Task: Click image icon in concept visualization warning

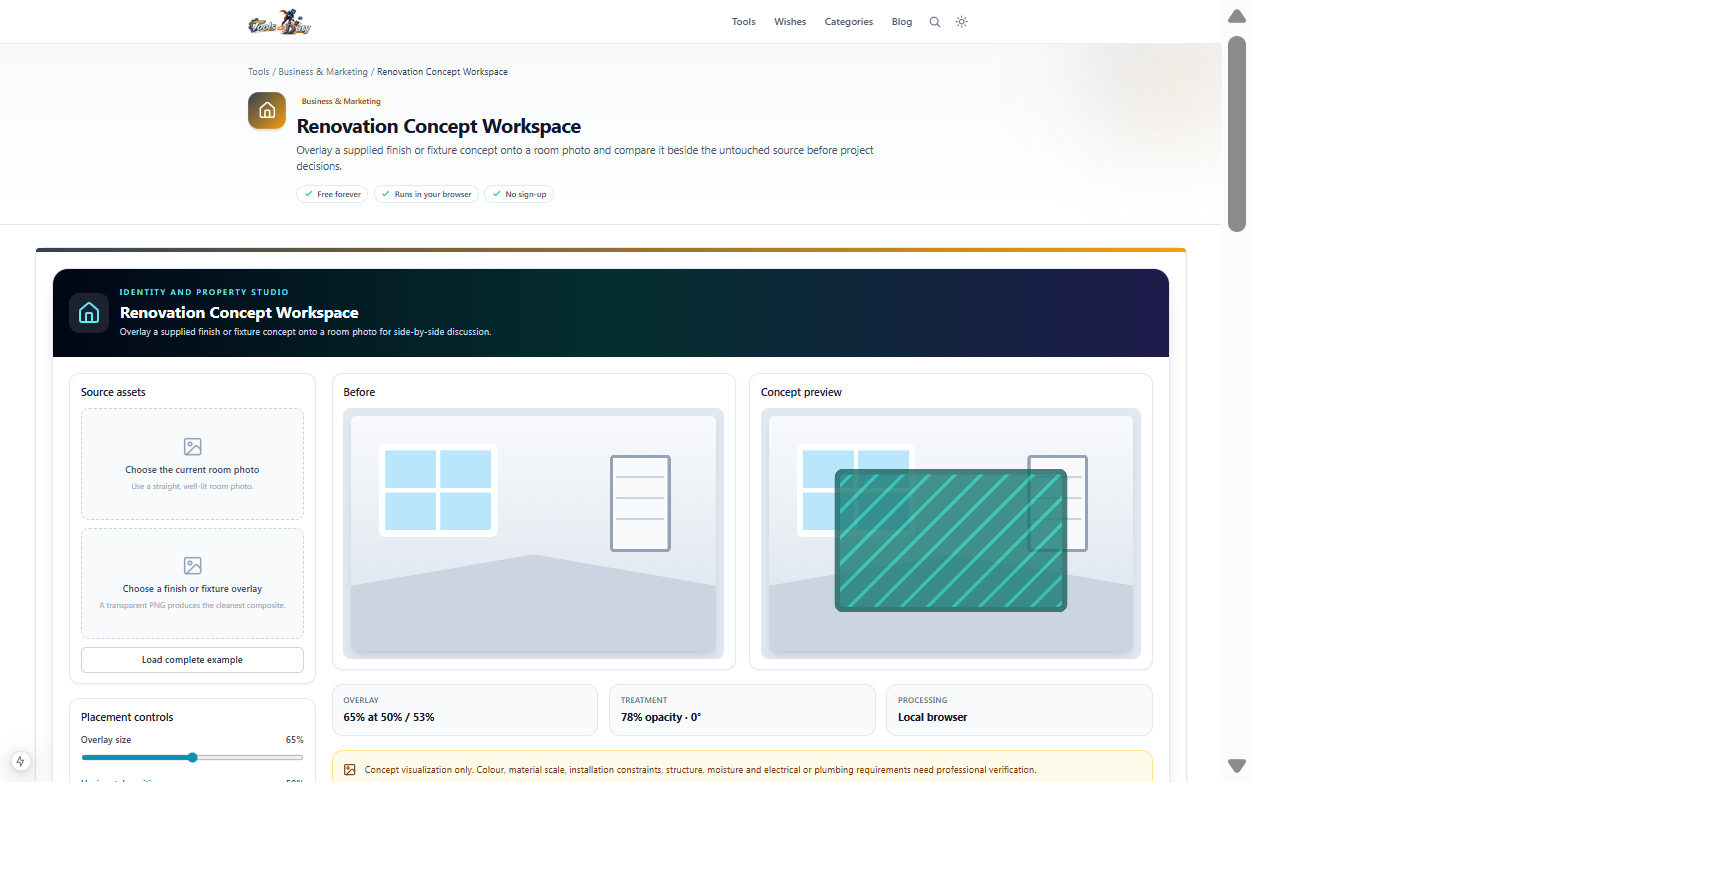Action: 350,770
